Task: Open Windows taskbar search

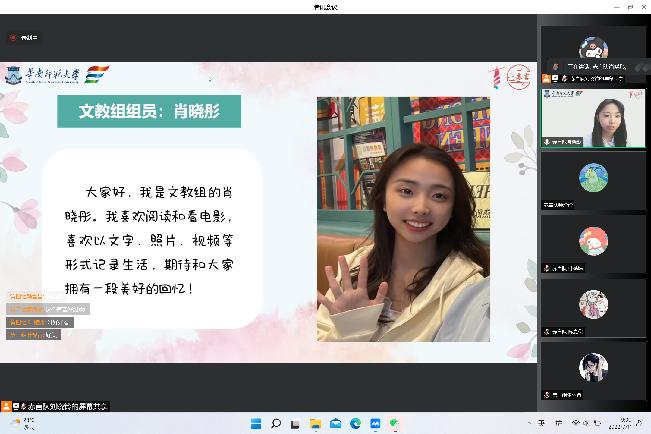Action: [275, 424]
